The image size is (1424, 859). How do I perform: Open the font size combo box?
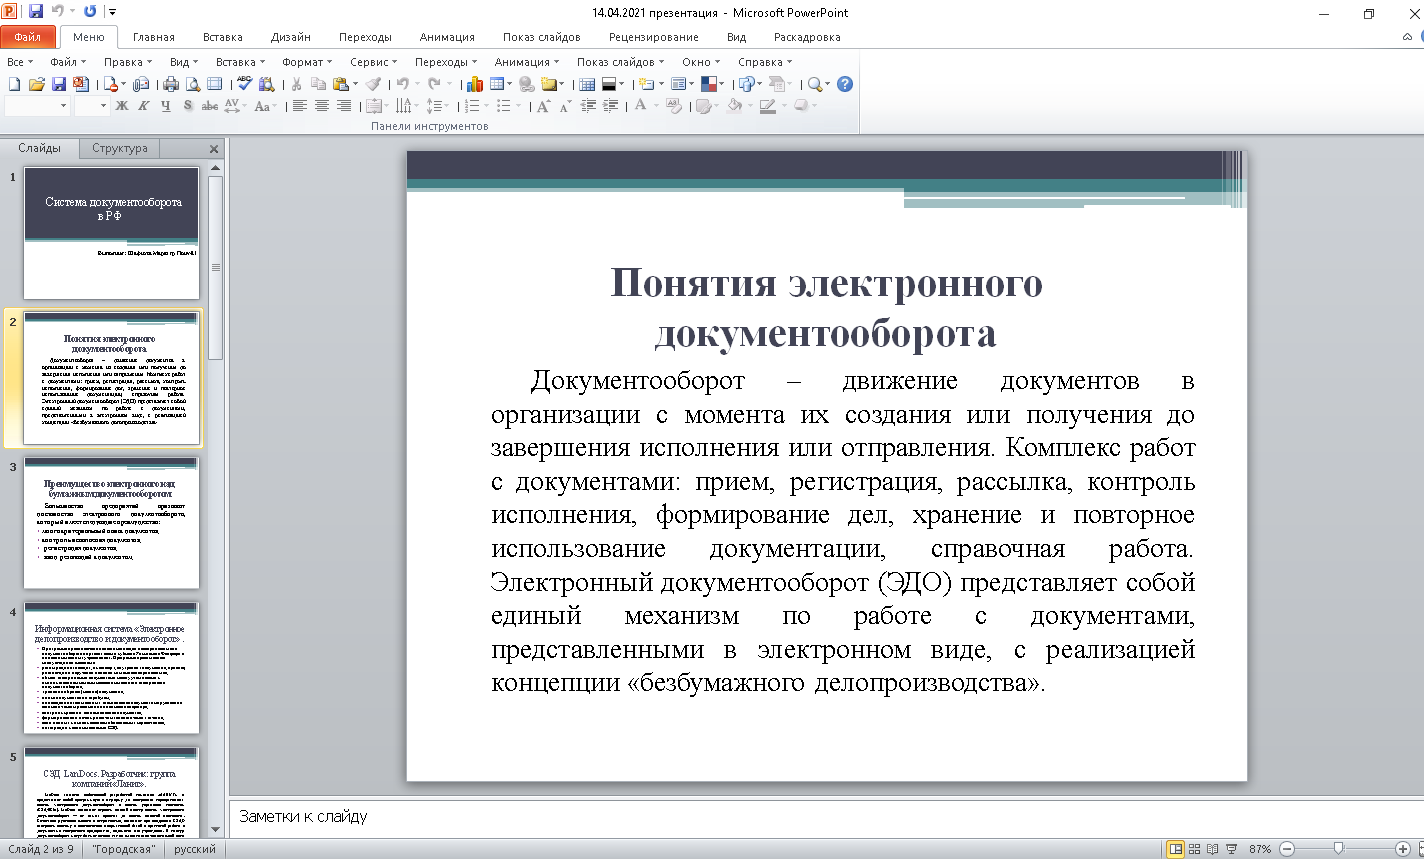click(91, 106)
